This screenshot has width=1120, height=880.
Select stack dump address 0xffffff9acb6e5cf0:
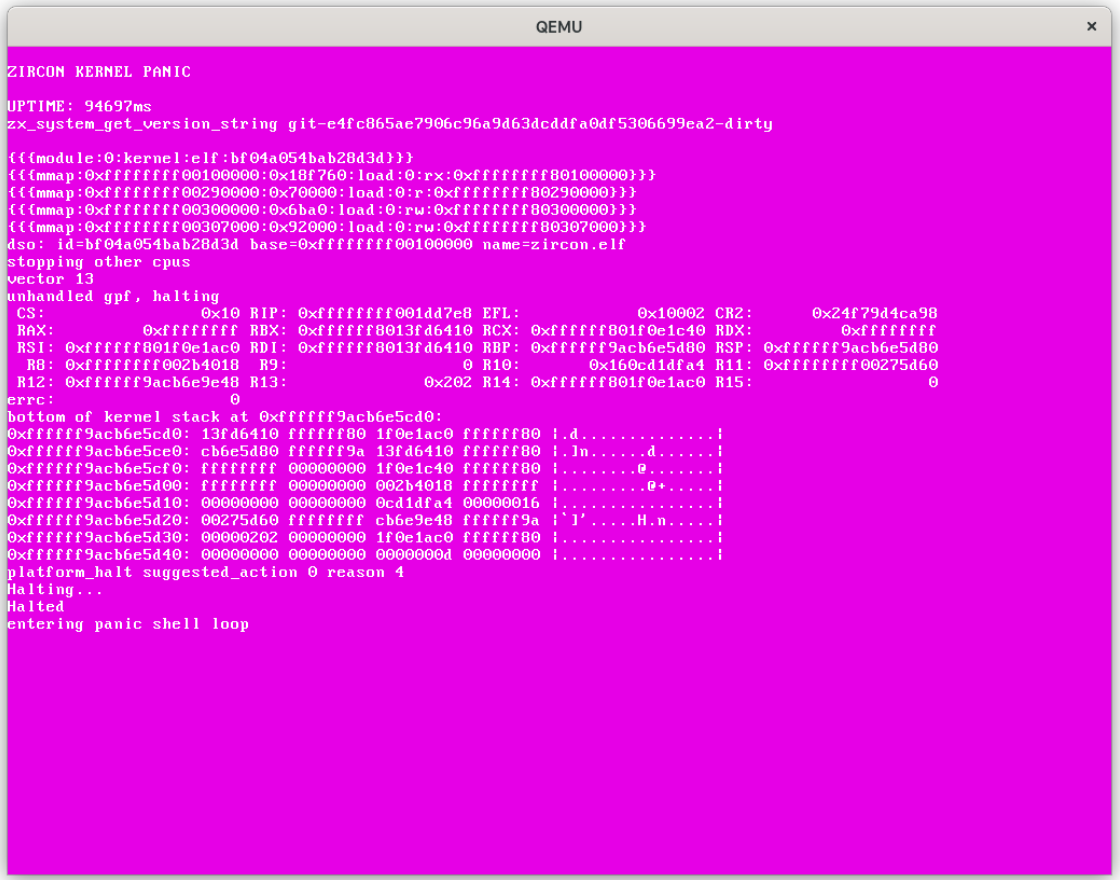[99, 469]
